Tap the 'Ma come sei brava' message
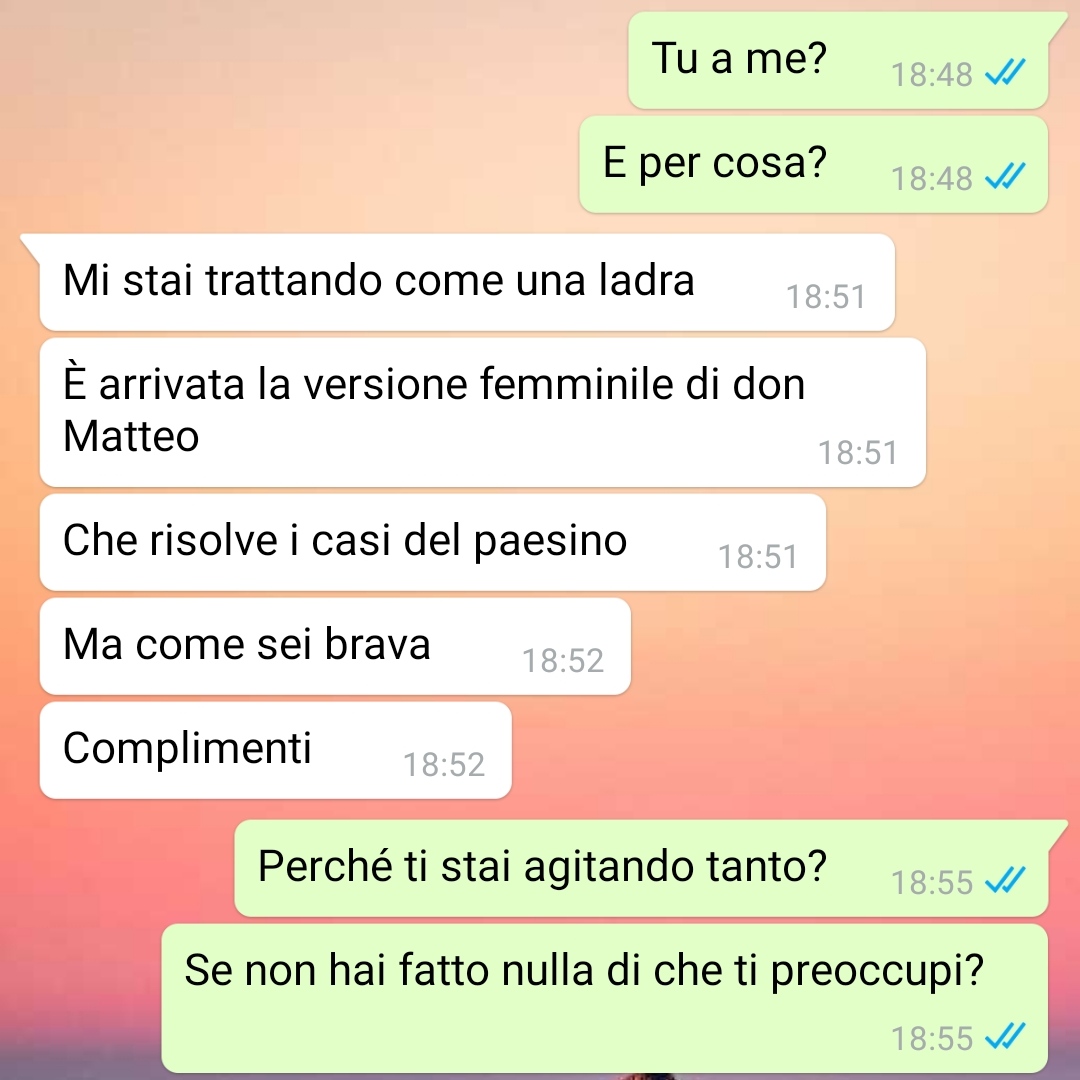The width and height of the screenshot is (1080, 1080). click(x=335, y=646)
